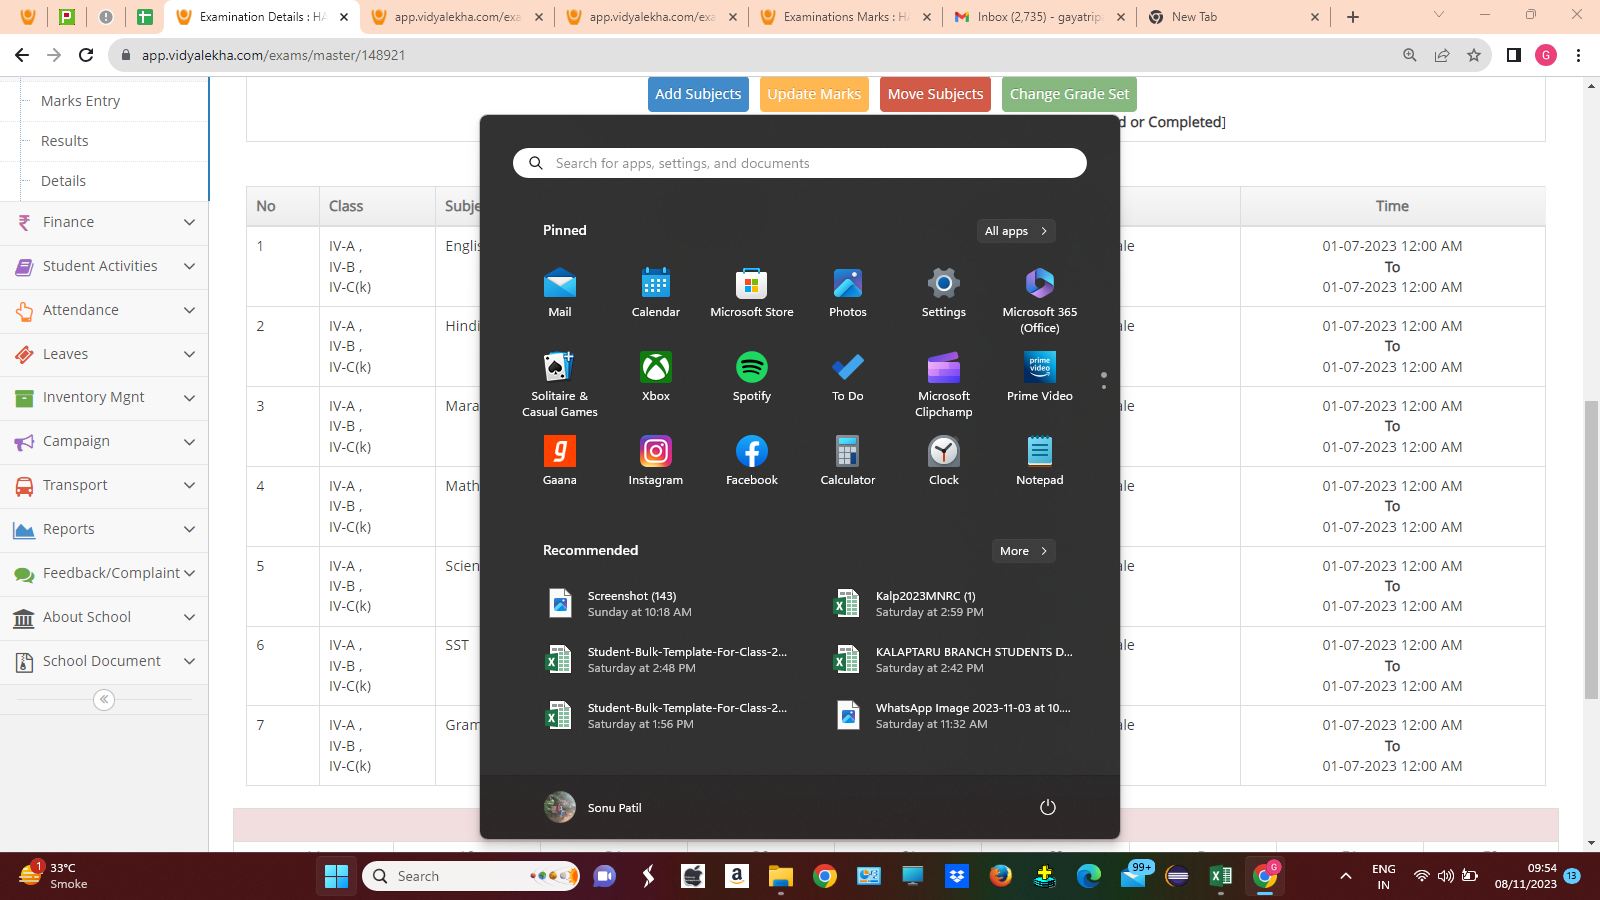This screenshot has height=900, width=1600.
Task: Launch the Xbox app
Action: (656, 377)
